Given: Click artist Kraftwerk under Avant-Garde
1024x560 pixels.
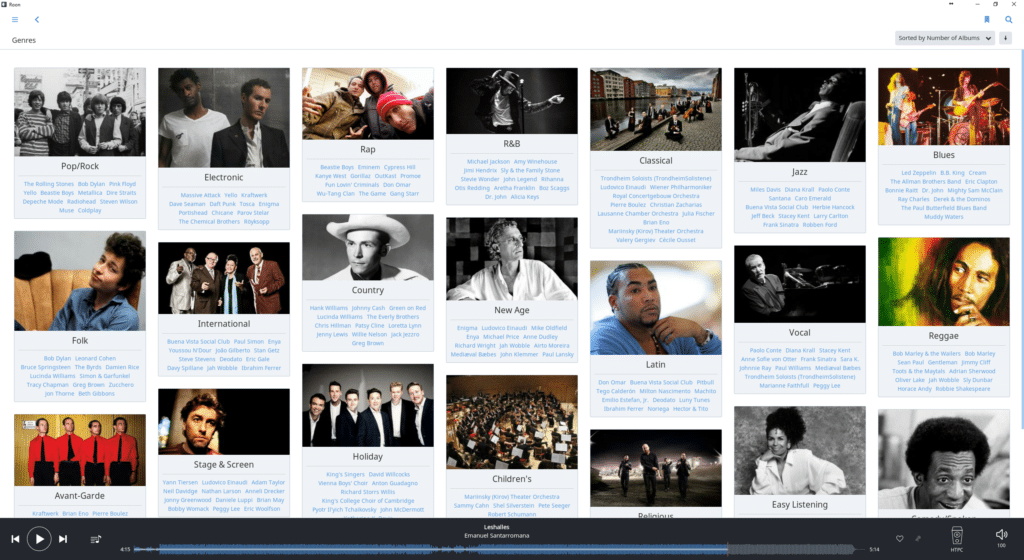Looking at the screenshot, I should coord(45,514).
